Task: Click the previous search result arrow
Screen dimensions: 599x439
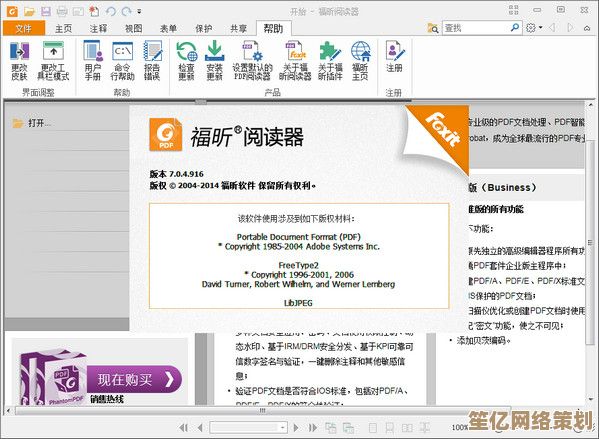Action: pyautogui.click(x=552, y=28)
